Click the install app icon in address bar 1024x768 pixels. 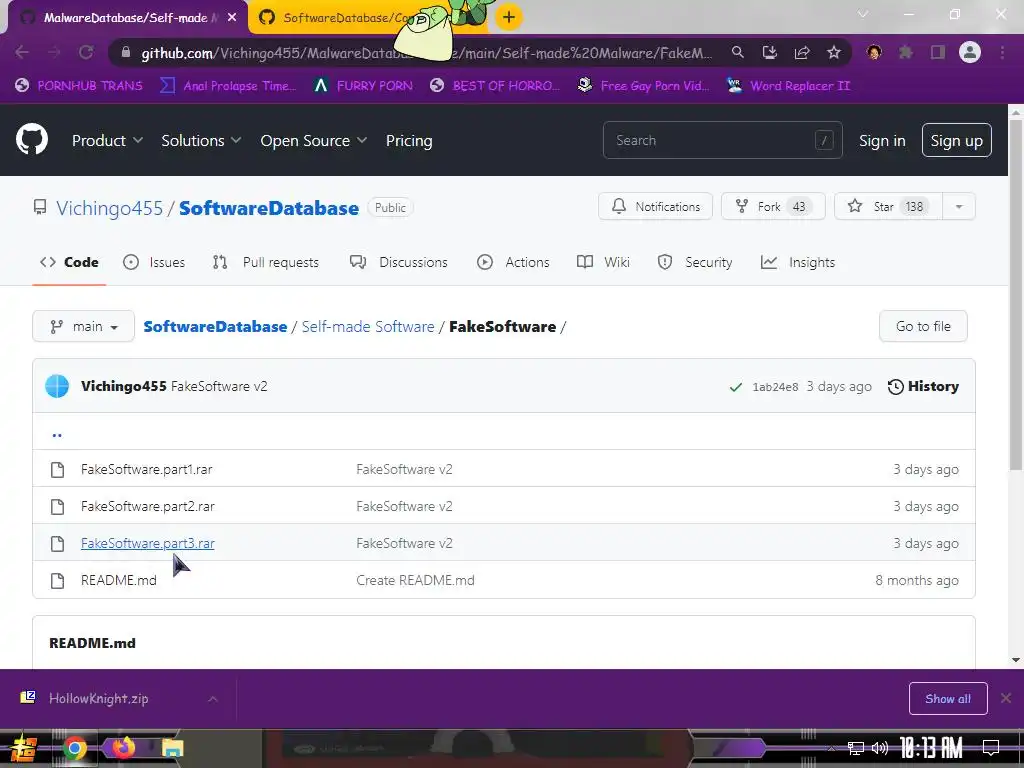pyautogui.click(x=770, y=52)
